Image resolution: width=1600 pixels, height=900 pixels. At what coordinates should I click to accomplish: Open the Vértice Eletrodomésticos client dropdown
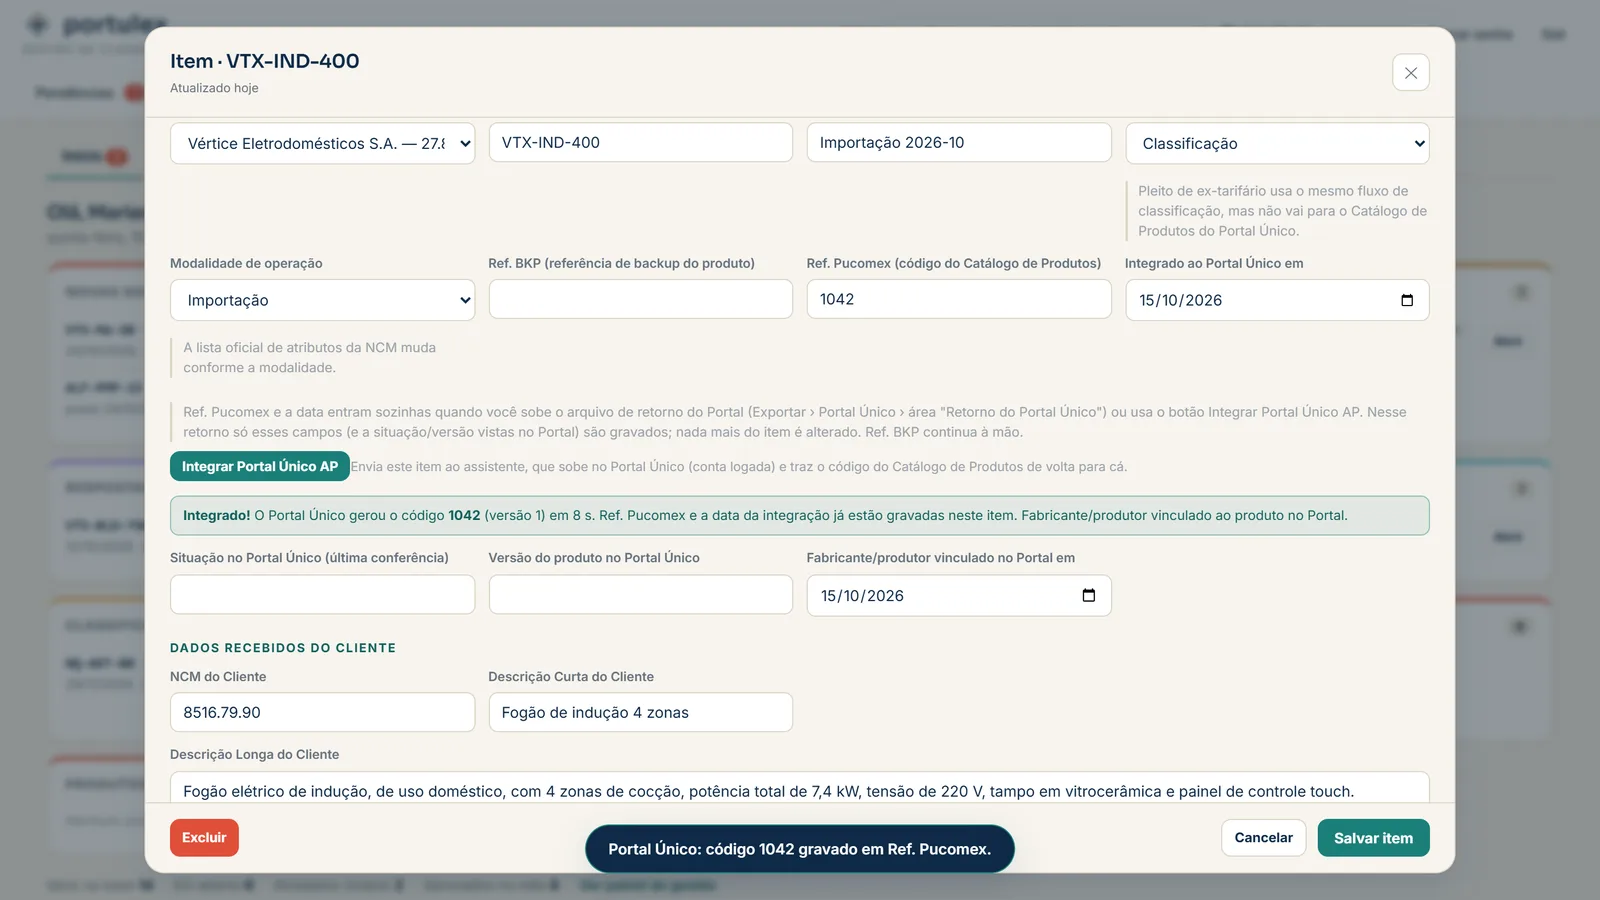point(322,143)
